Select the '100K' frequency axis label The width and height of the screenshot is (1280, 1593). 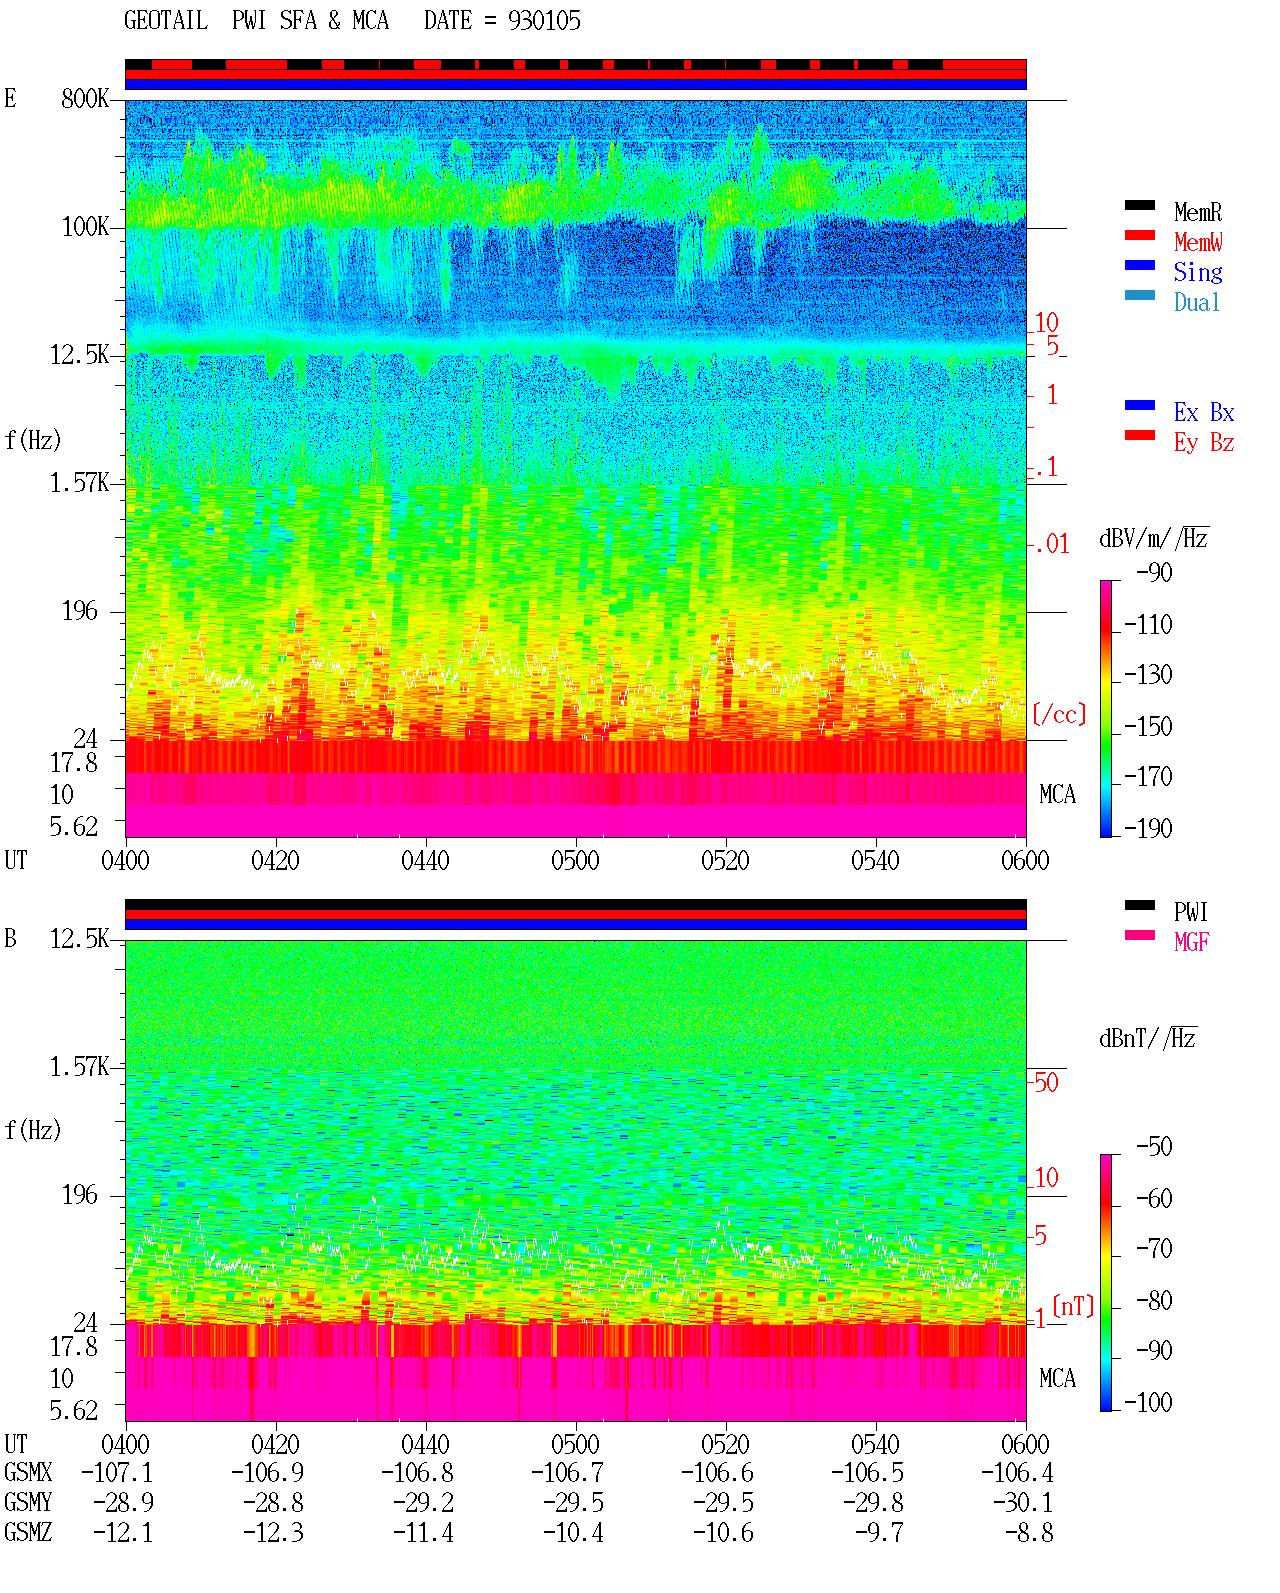pyautogui.click(x=85, y=227)
